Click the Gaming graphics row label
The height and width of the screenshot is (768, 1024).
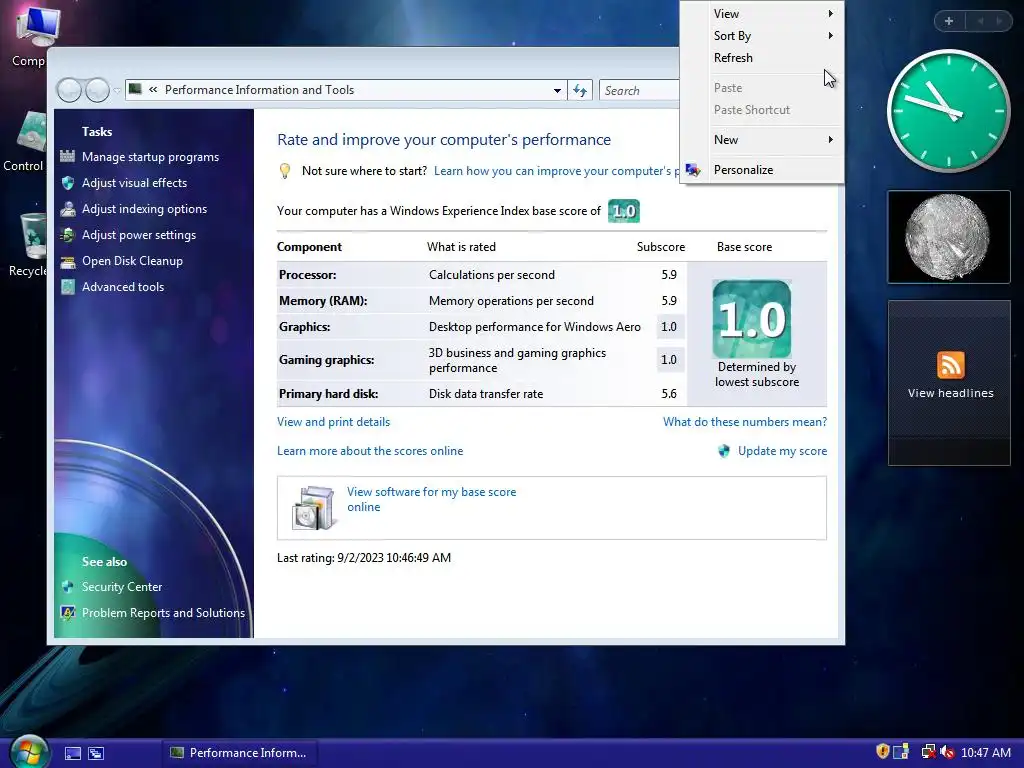(327, 360)
